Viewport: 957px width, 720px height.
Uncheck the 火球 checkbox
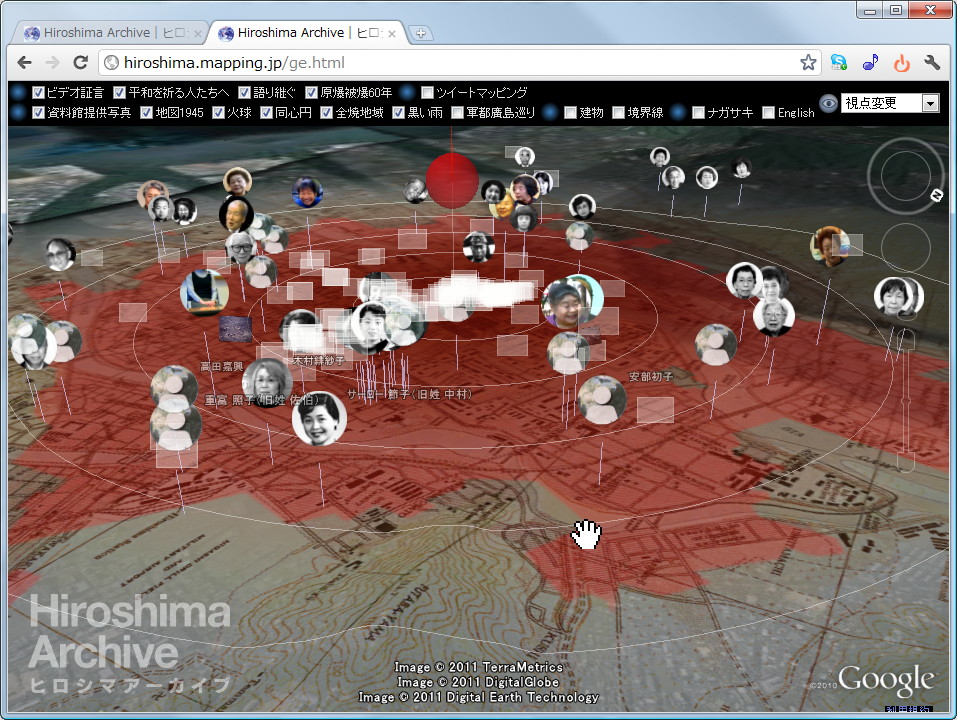tap(218, 113)
